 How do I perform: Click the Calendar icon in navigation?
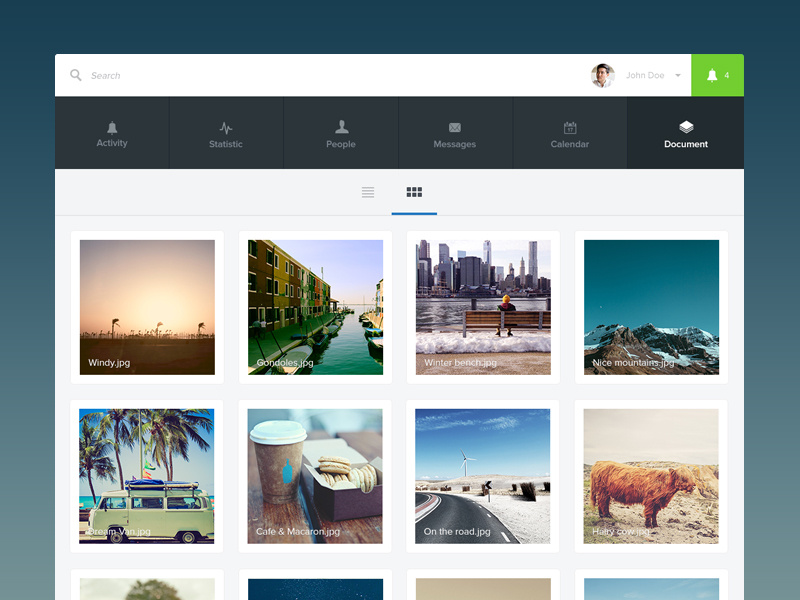coord(570,128)
